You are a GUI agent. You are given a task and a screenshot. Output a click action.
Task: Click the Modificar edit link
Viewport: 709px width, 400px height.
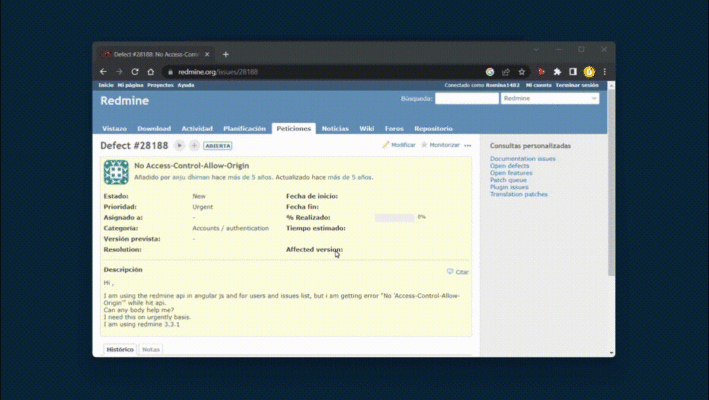pyautogui.click(x=399, y=145)
